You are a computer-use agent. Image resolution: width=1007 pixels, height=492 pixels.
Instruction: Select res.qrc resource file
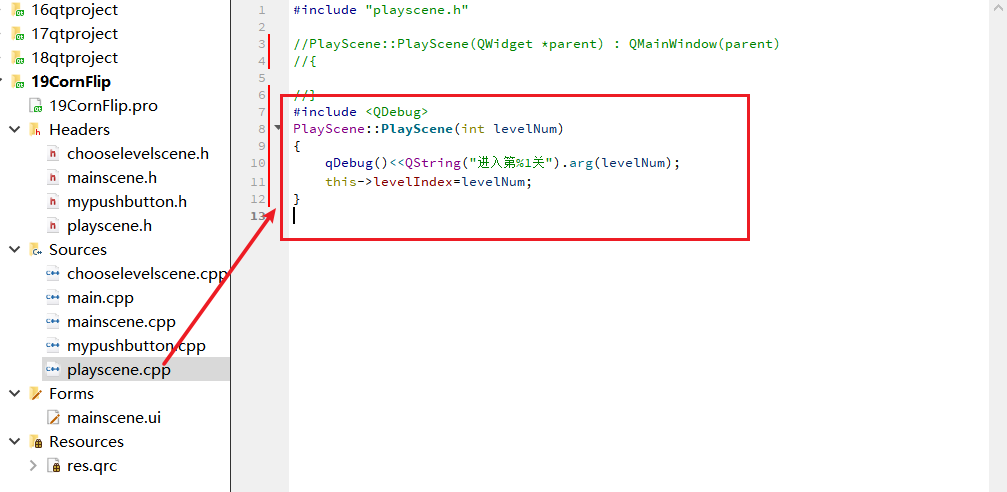coord(92,466)
